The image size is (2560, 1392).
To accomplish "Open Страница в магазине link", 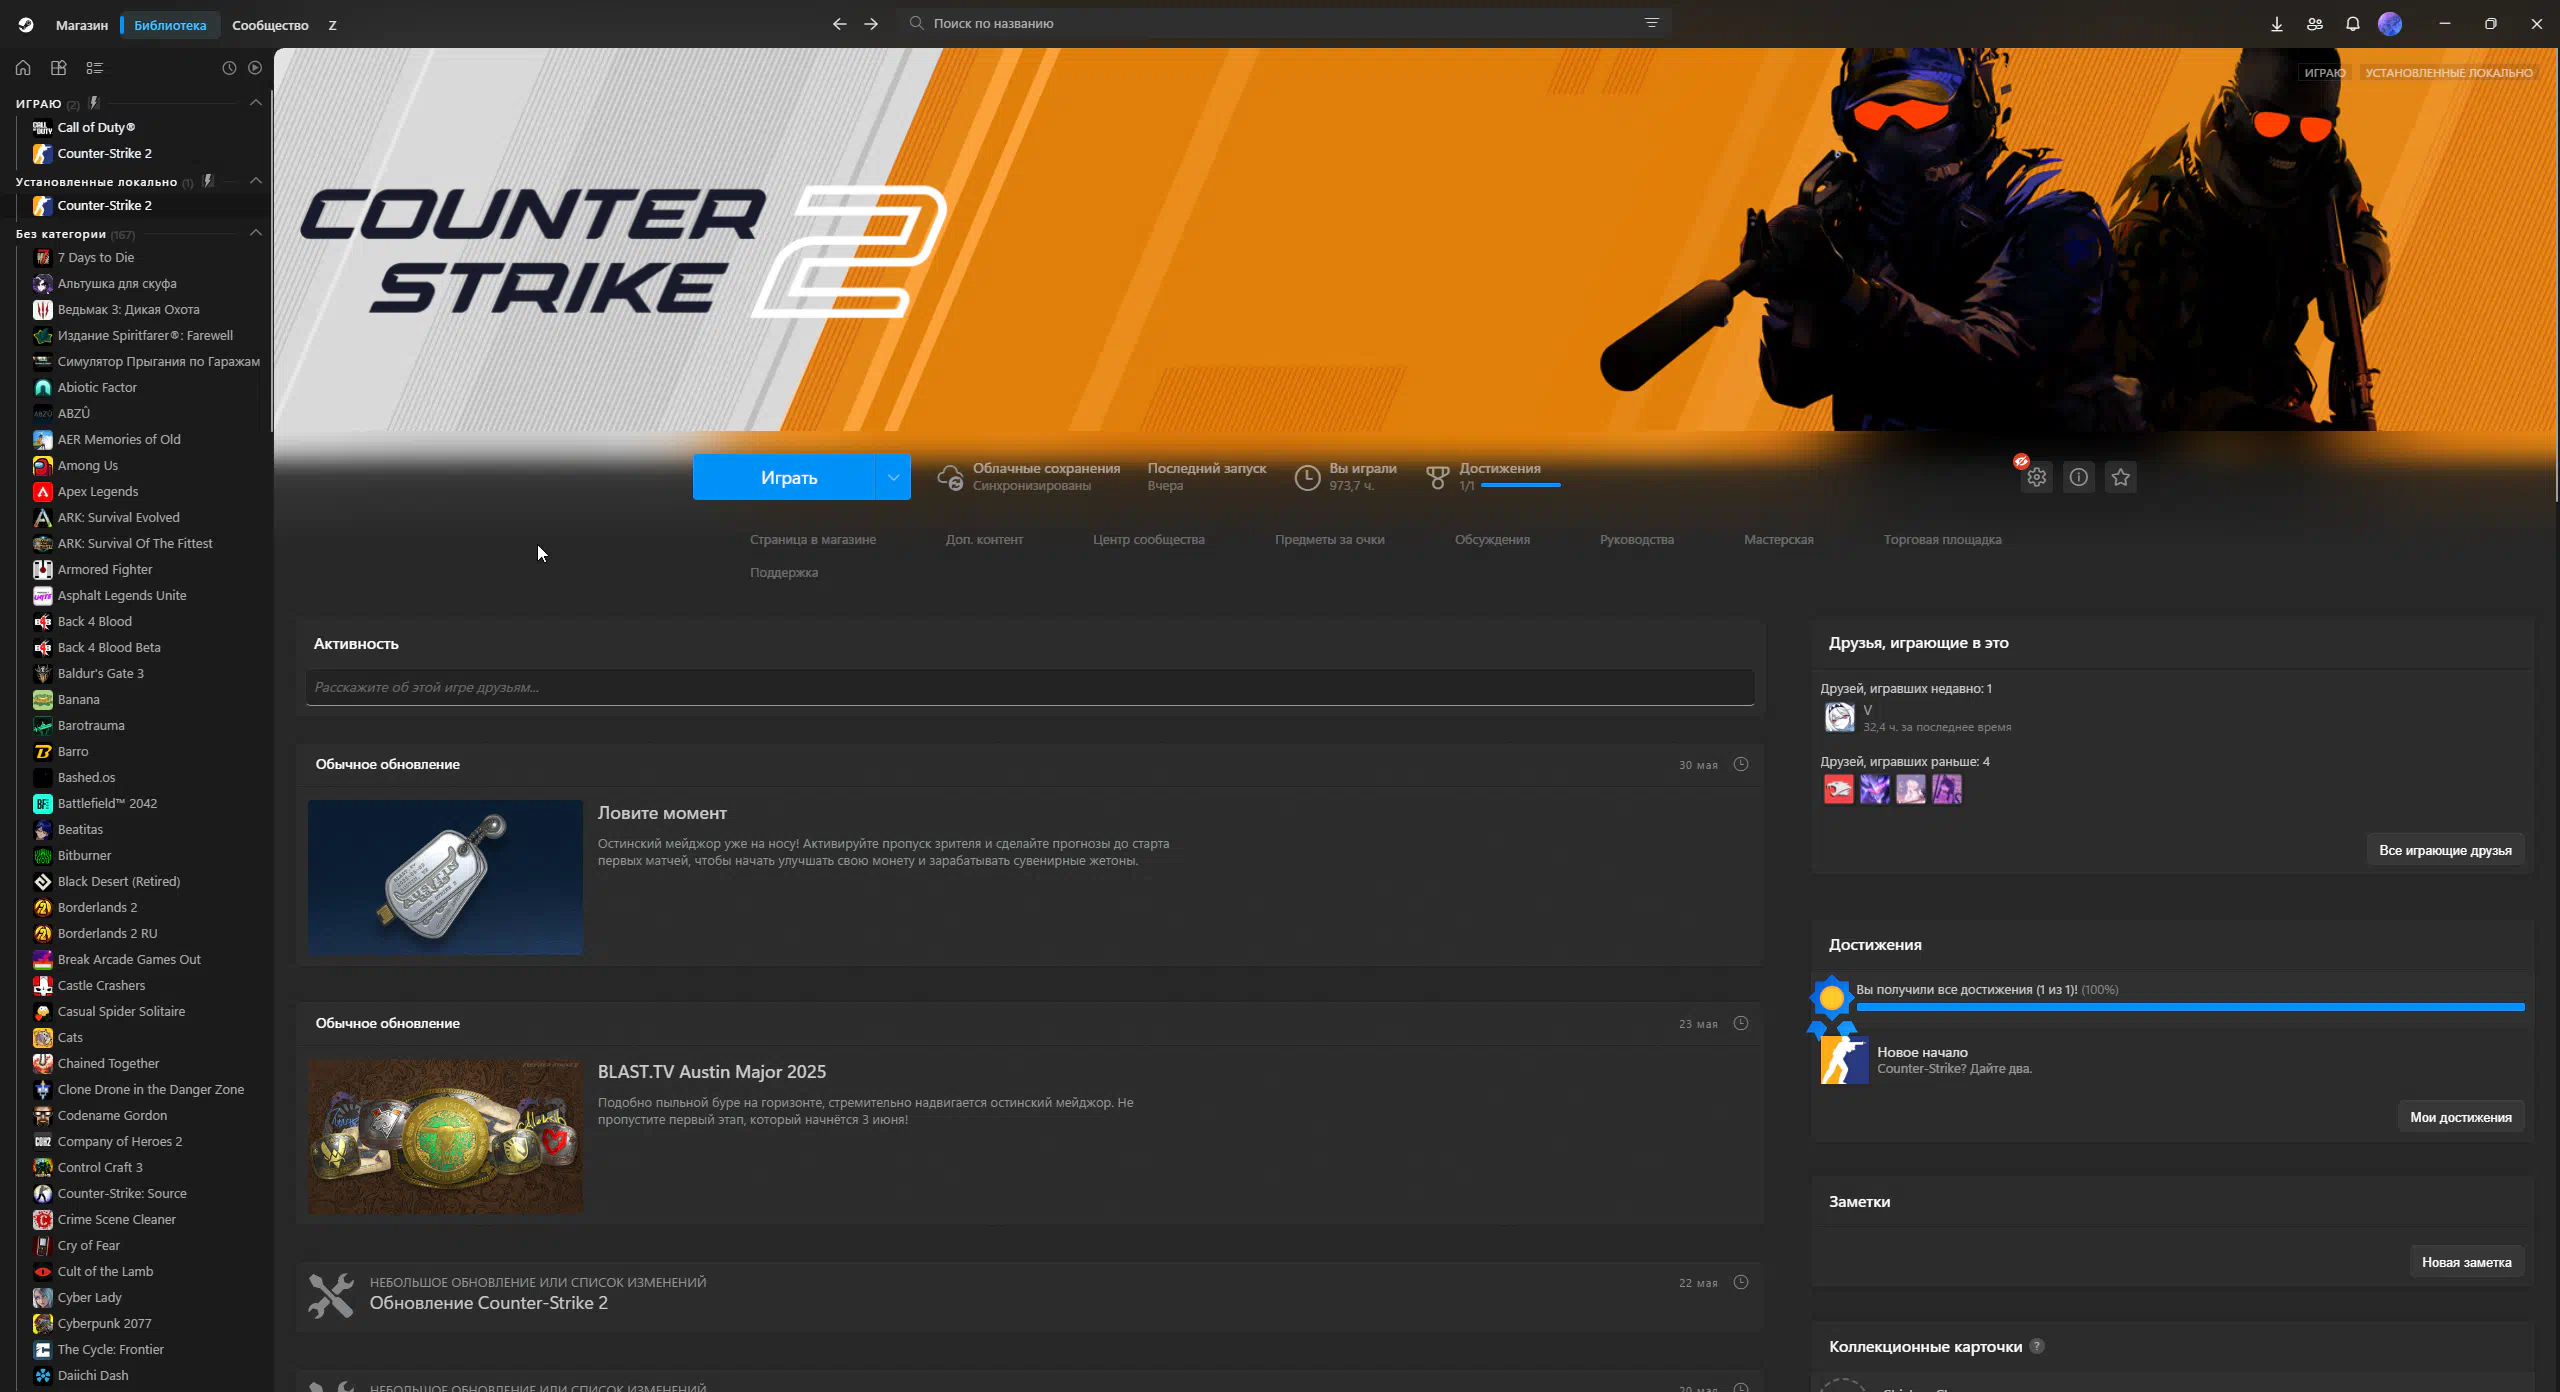I will click(813, 540).
